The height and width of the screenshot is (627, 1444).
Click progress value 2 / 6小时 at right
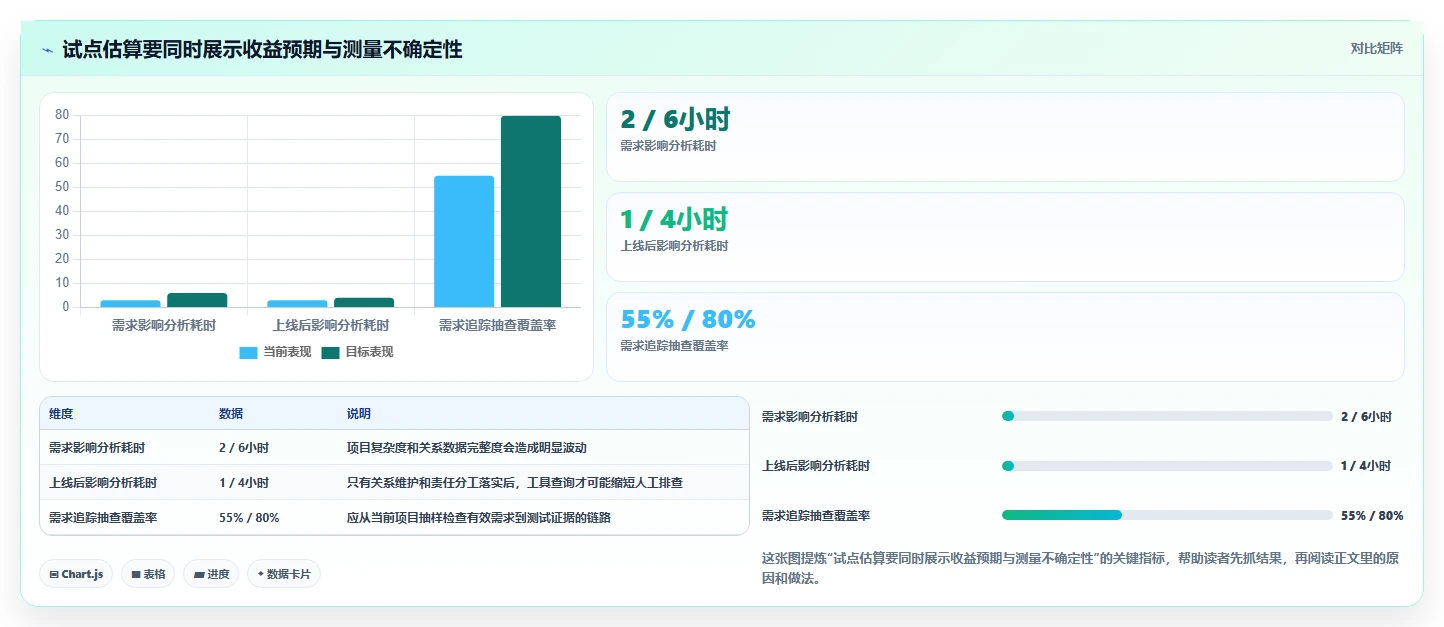click(1366, 417)
